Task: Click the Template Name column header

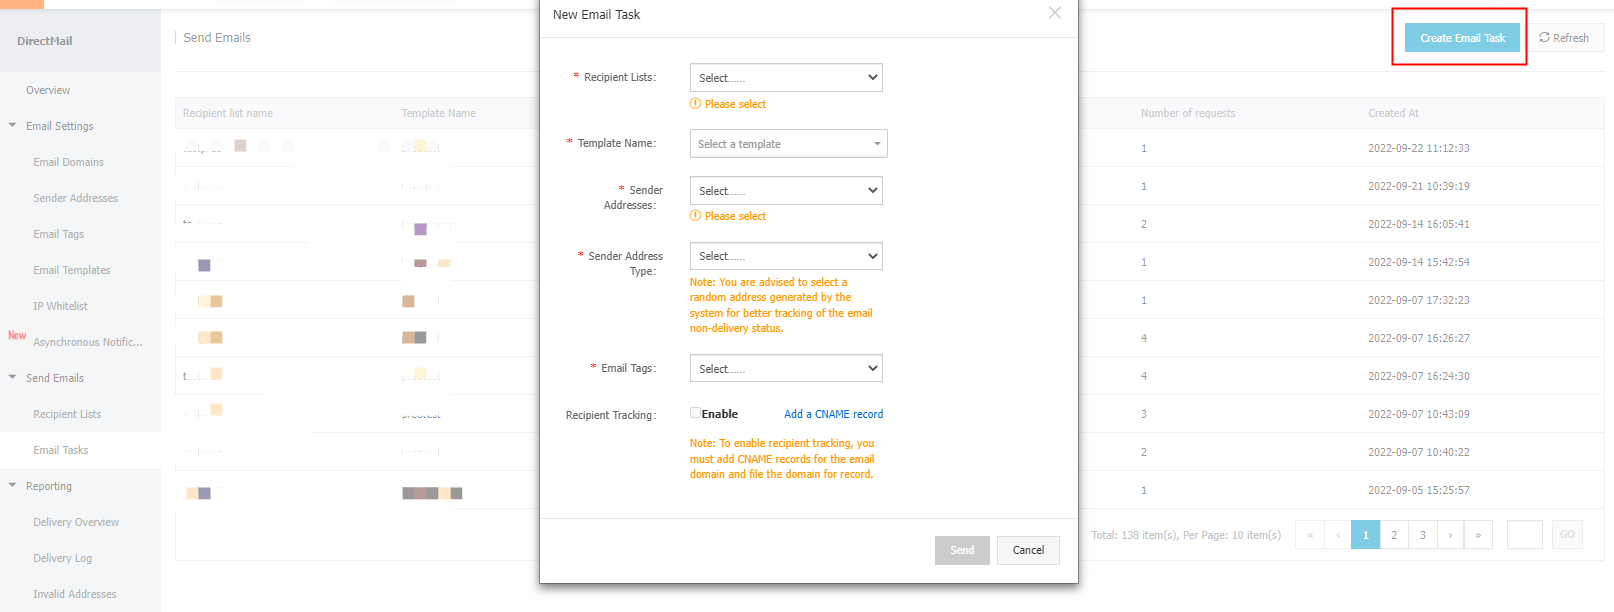Action: [438, 113]
